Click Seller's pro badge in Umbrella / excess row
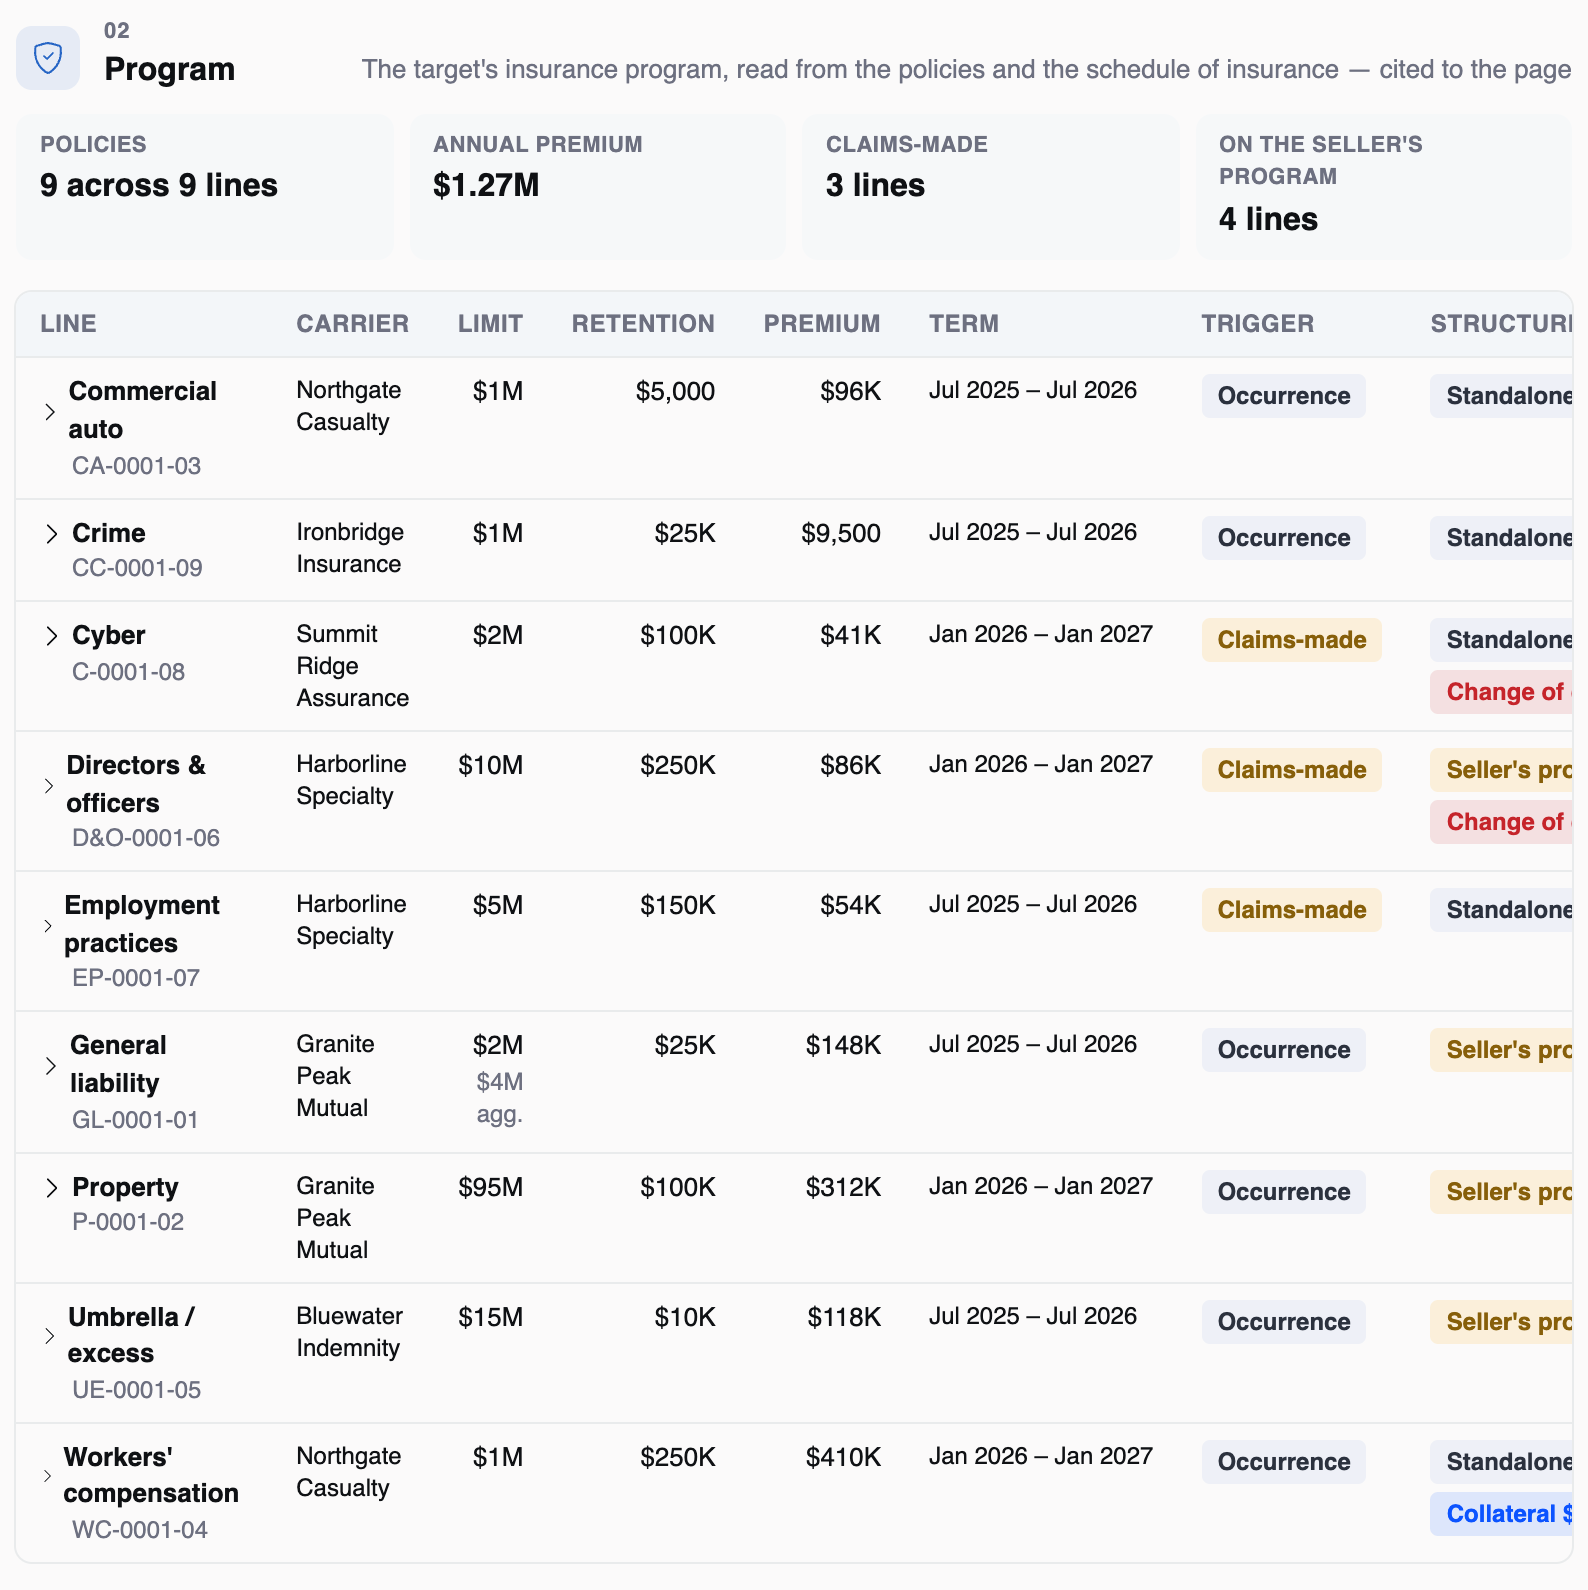The width and height of the screenshot is (1588, 1590). (1502, 1322)
